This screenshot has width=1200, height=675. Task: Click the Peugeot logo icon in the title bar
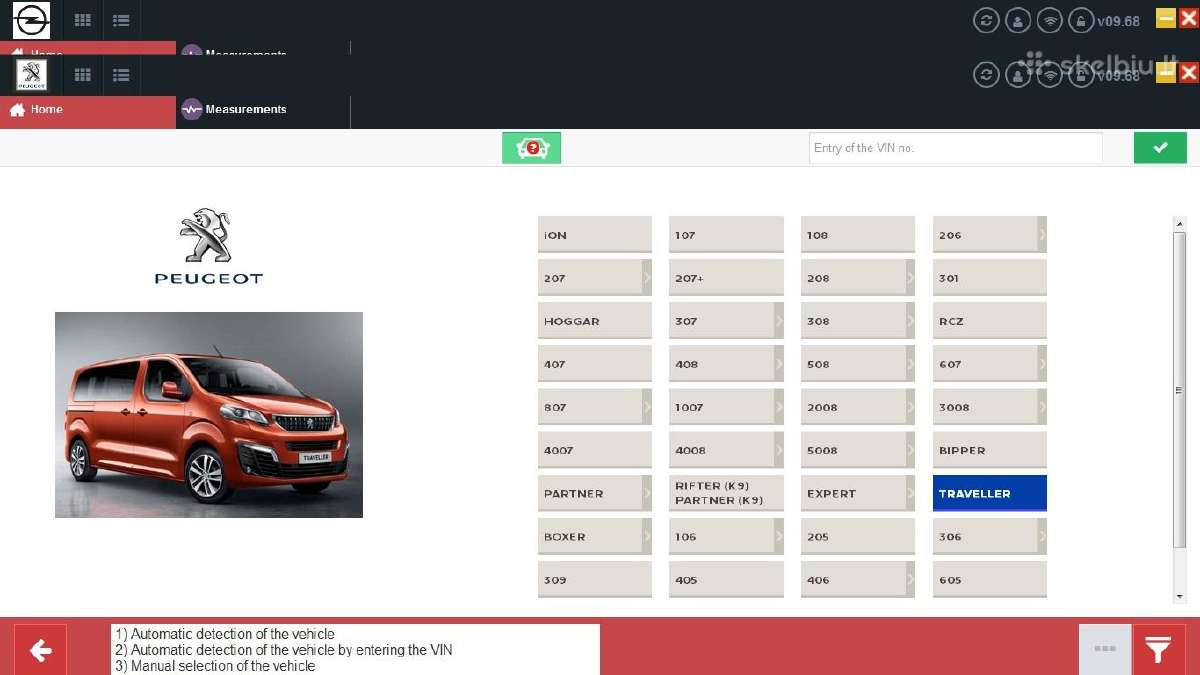pos(31,75)
